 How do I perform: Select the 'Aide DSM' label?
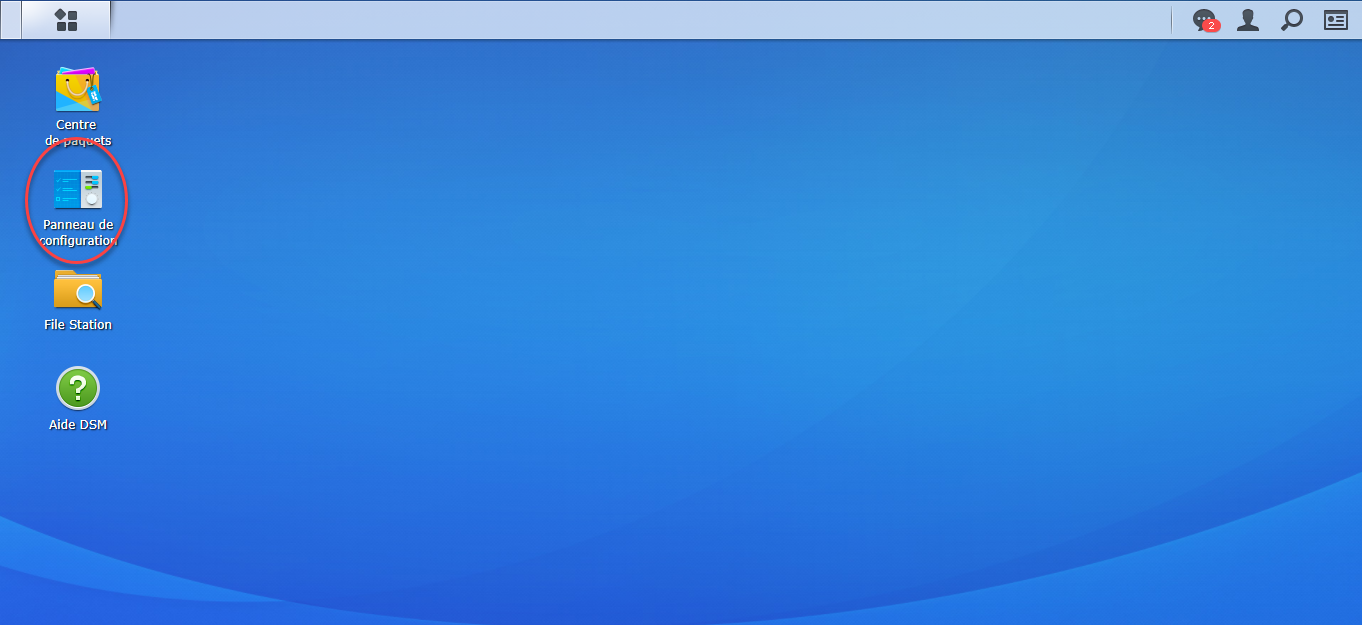78,424
